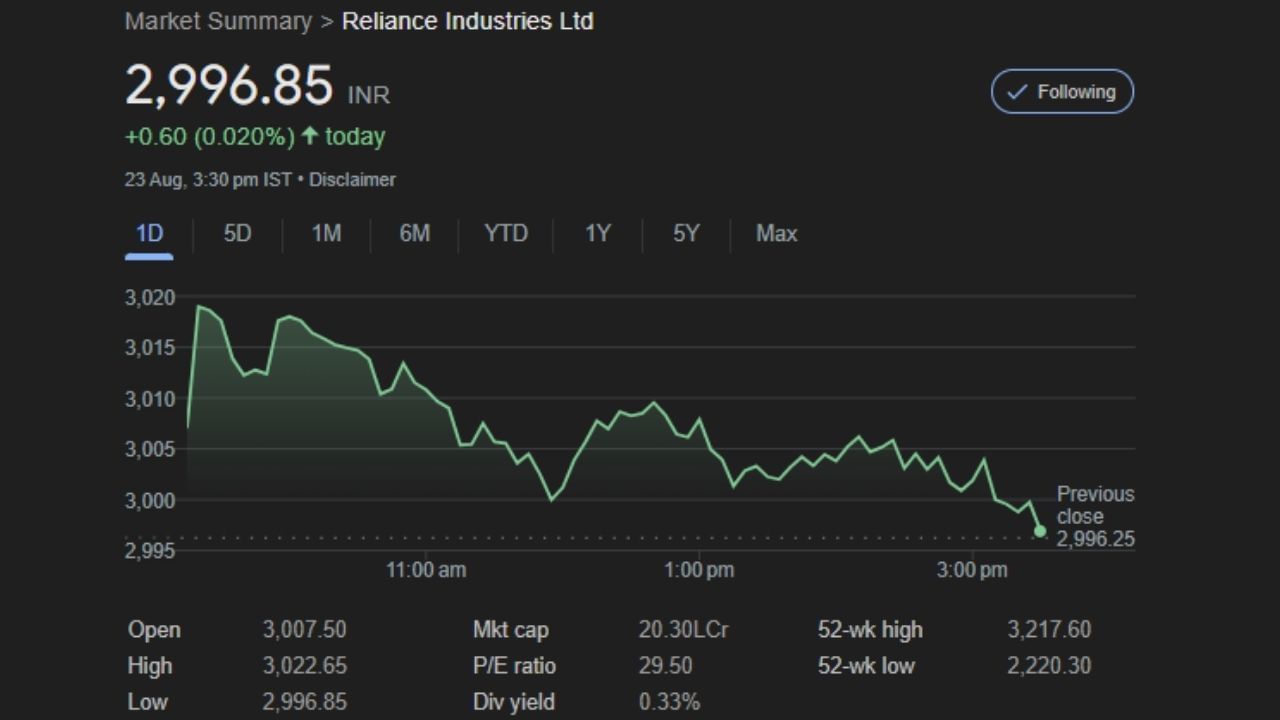Switch to the 1M range tab
The height and width of the screenshot is (720, 1280).
(x=326, y=234)
